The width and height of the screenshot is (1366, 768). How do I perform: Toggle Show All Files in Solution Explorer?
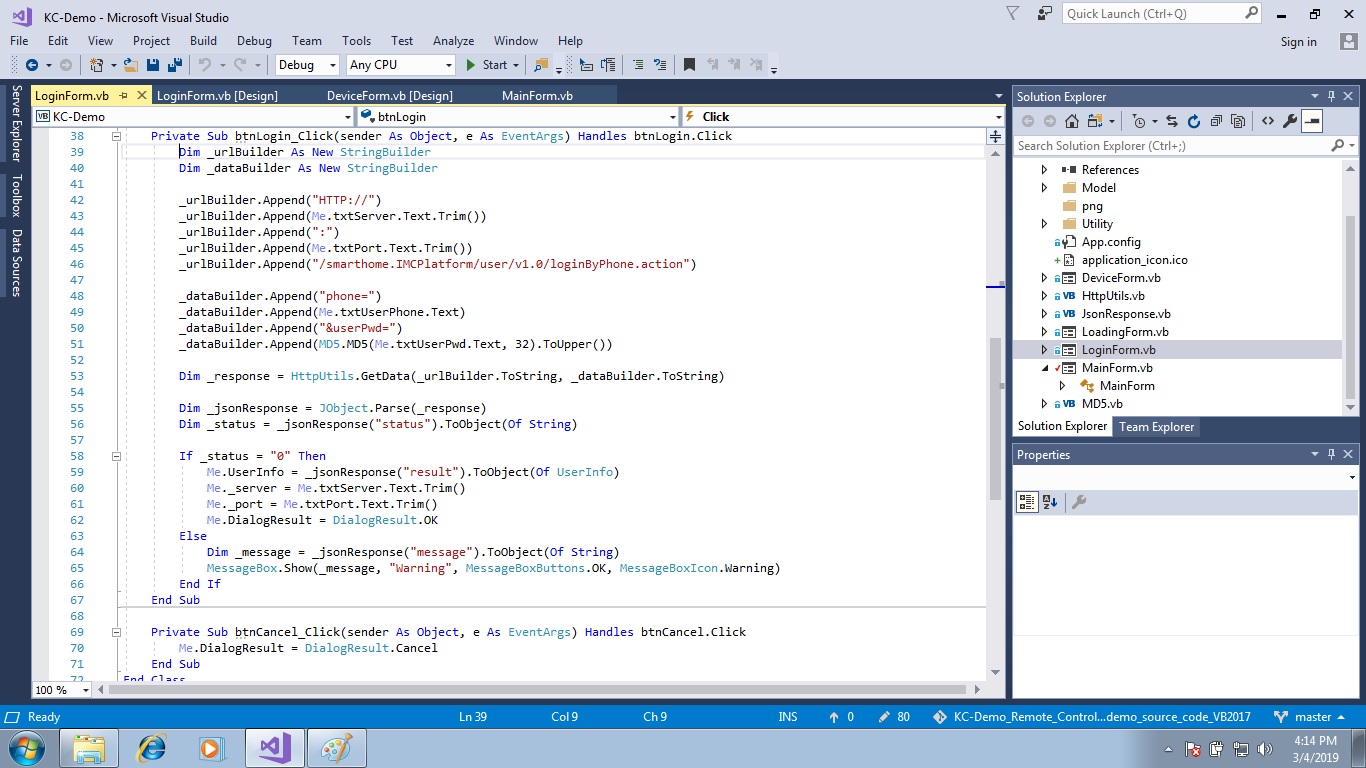coord(1238,121)
